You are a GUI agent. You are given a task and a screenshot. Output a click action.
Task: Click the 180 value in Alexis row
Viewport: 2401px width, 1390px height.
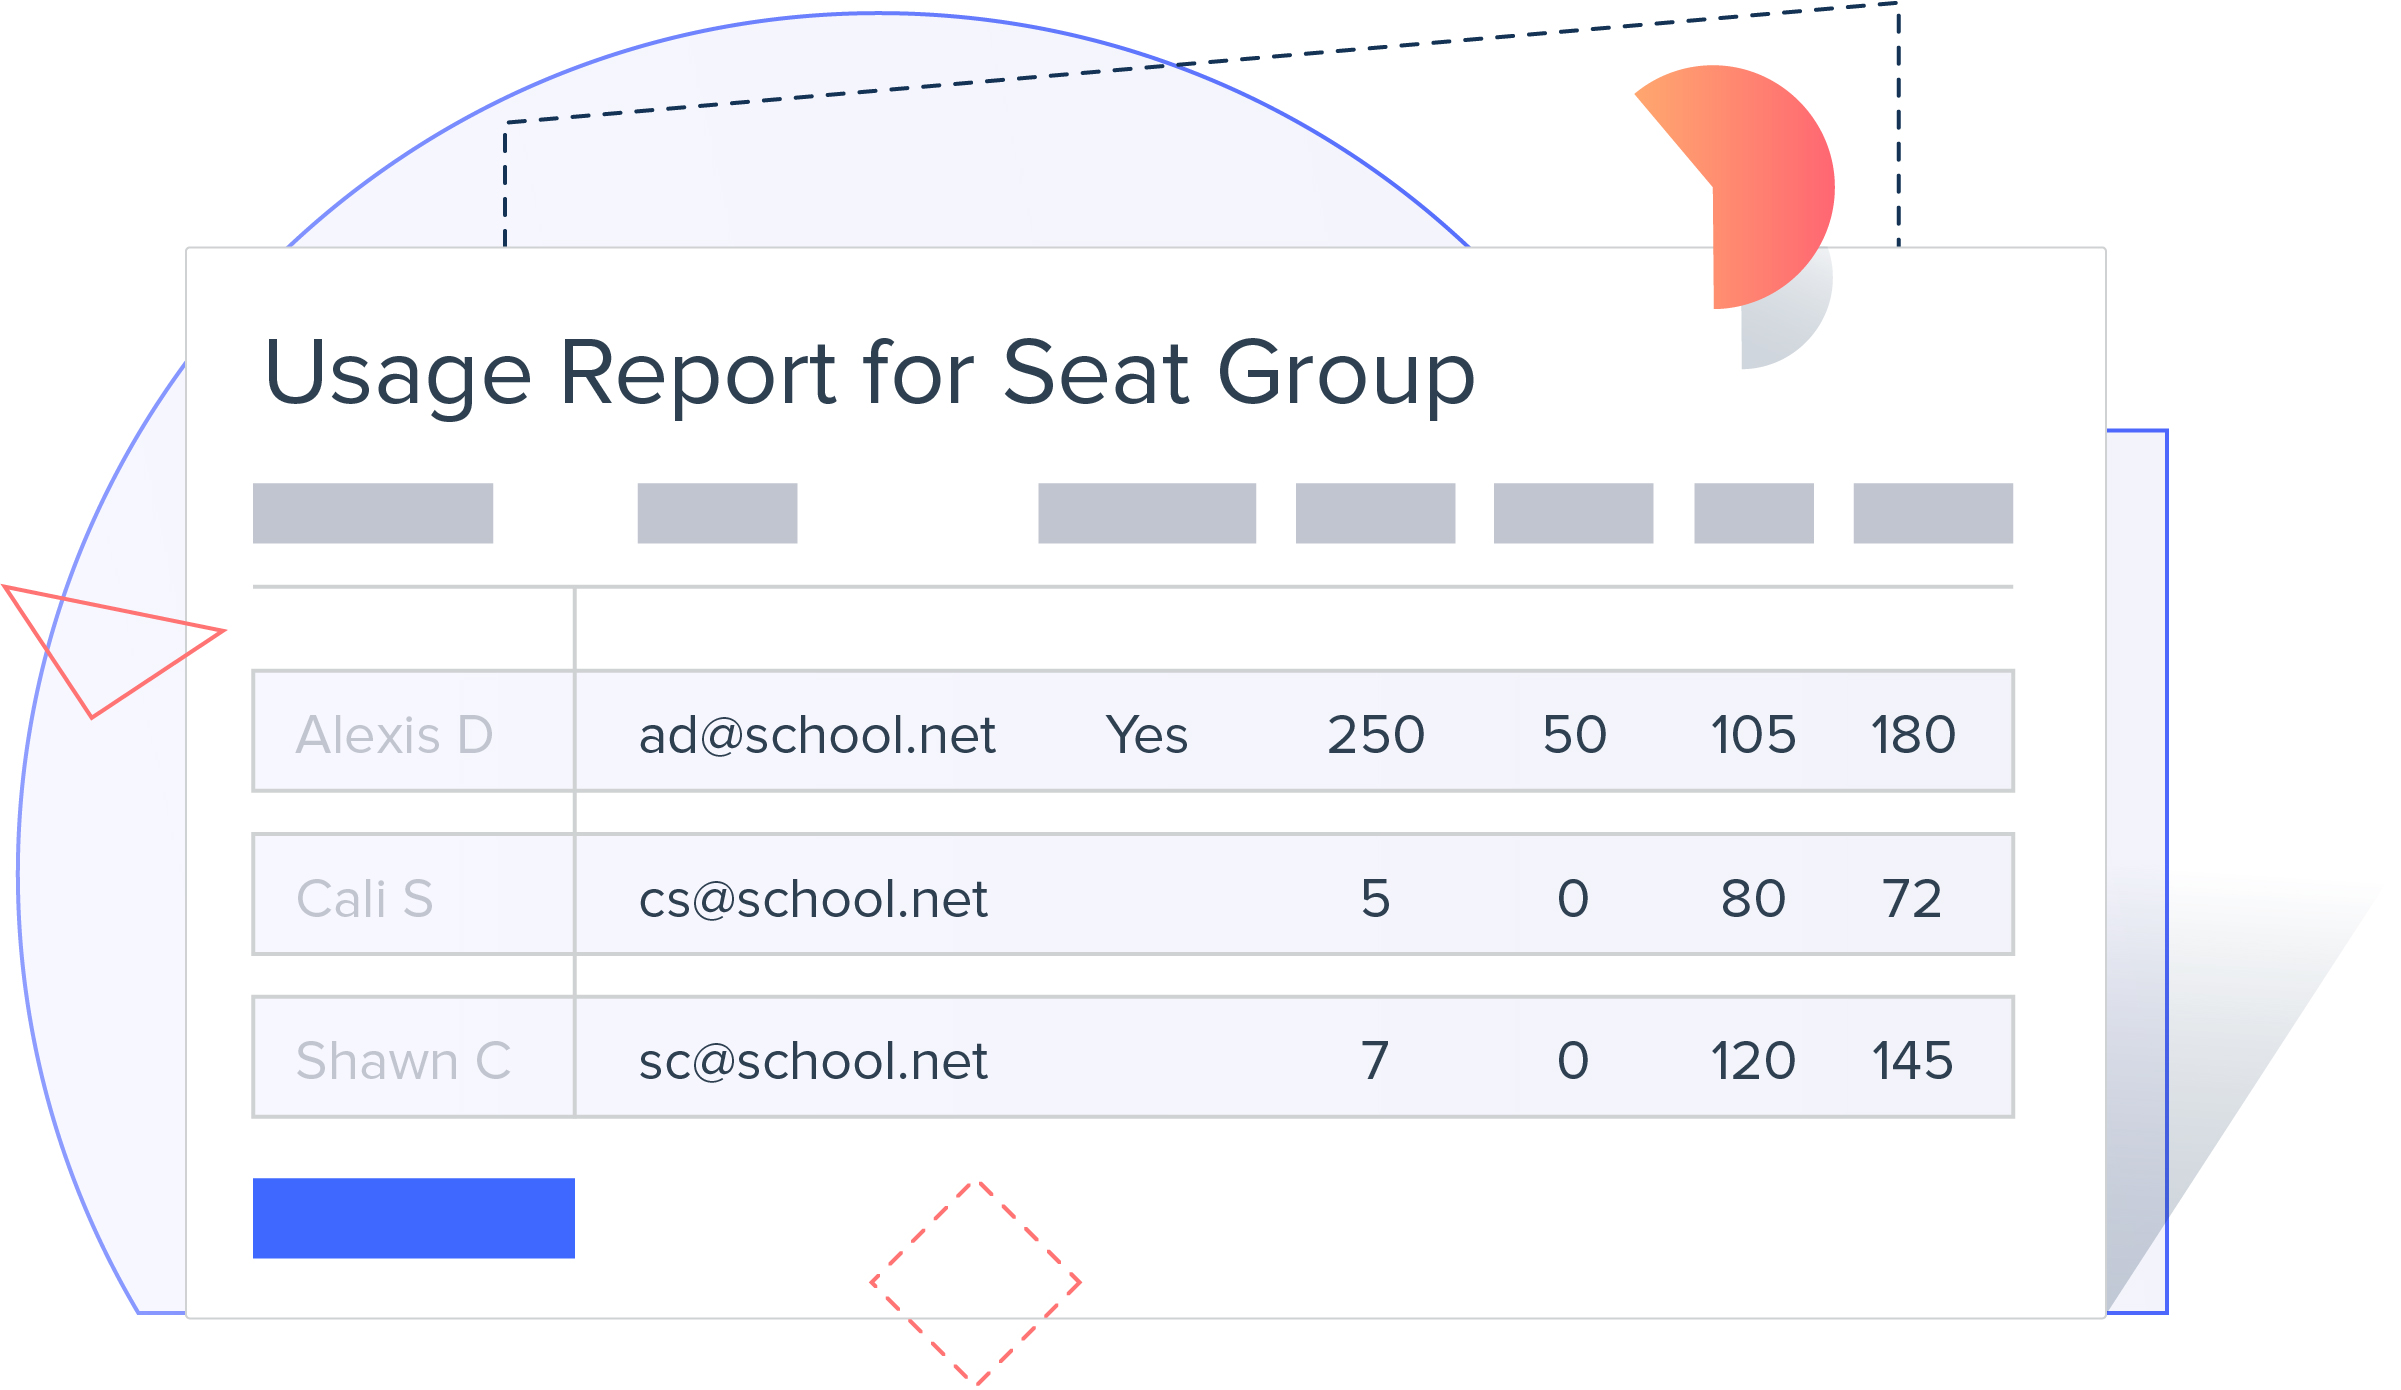point(1912,735)
